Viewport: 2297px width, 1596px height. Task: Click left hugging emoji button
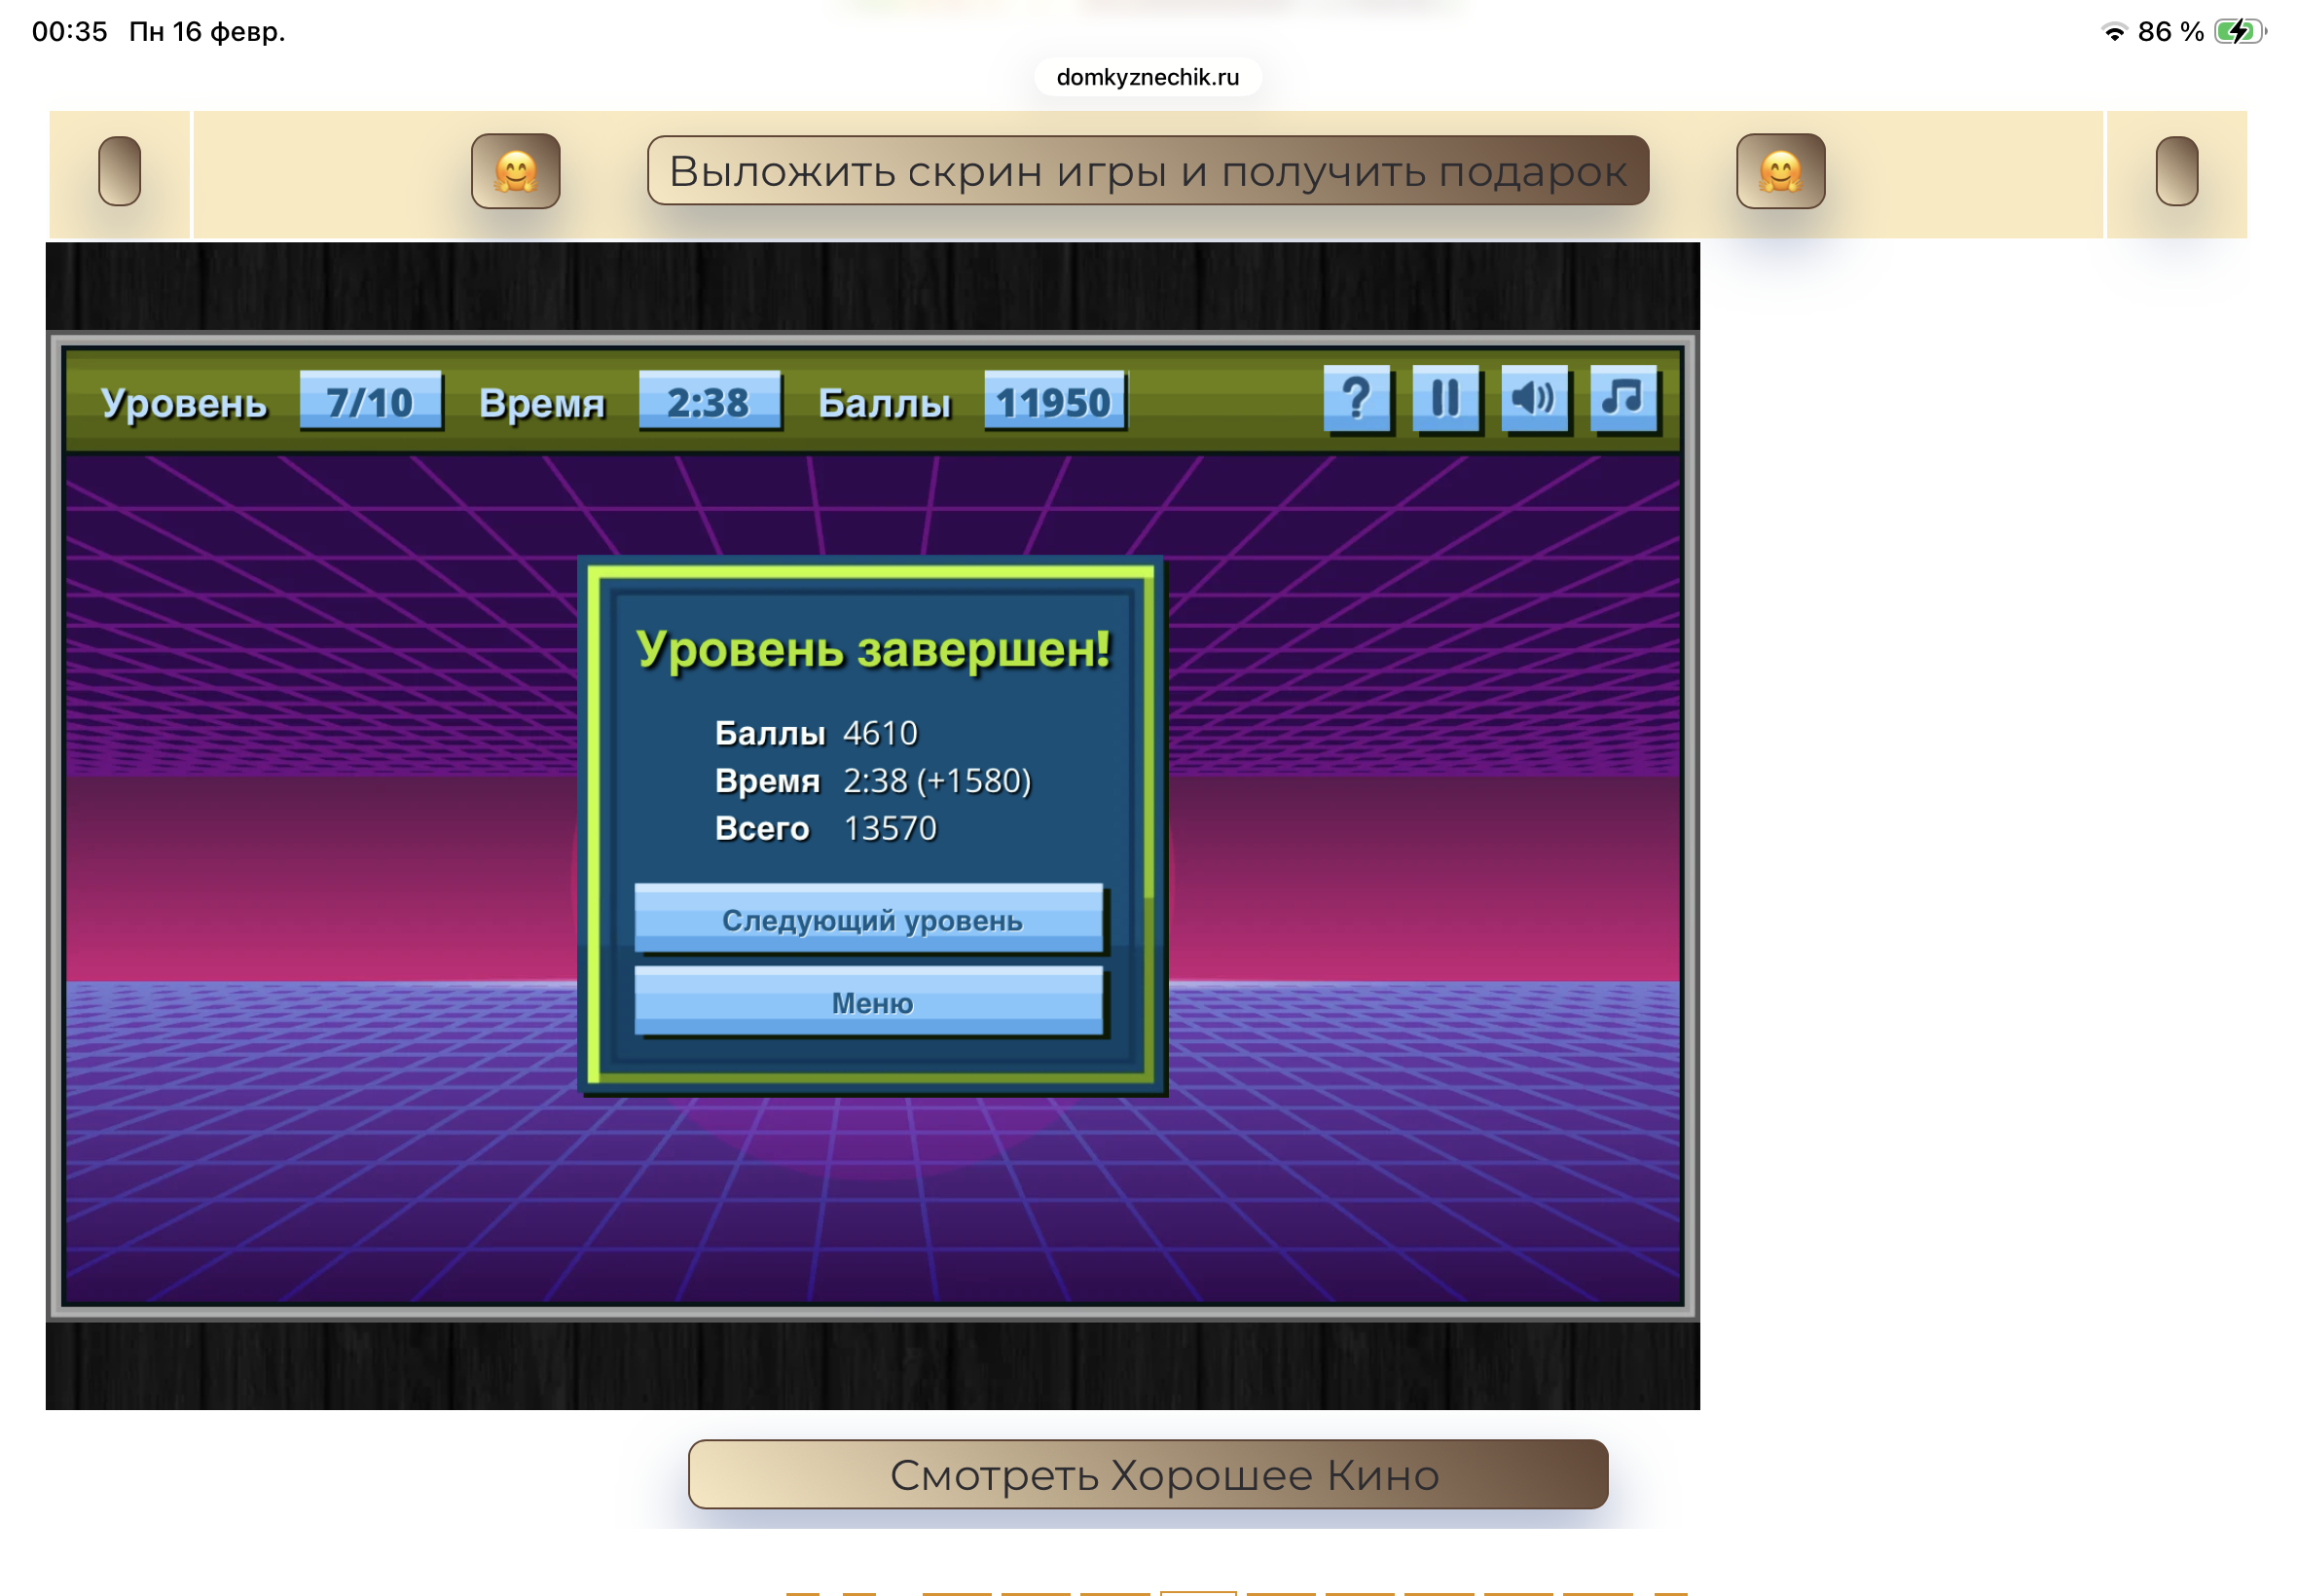pos(515,171)
